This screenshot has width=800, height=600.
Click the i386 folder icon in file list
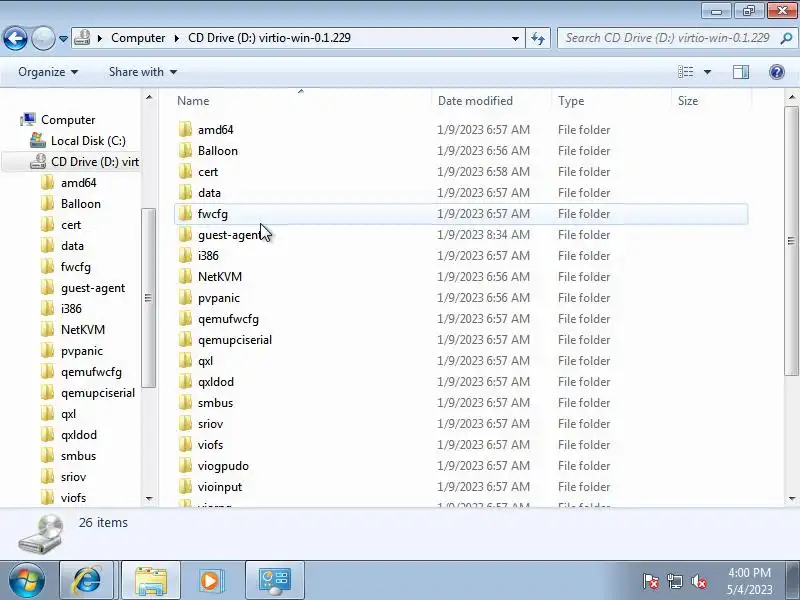point(186,256)
